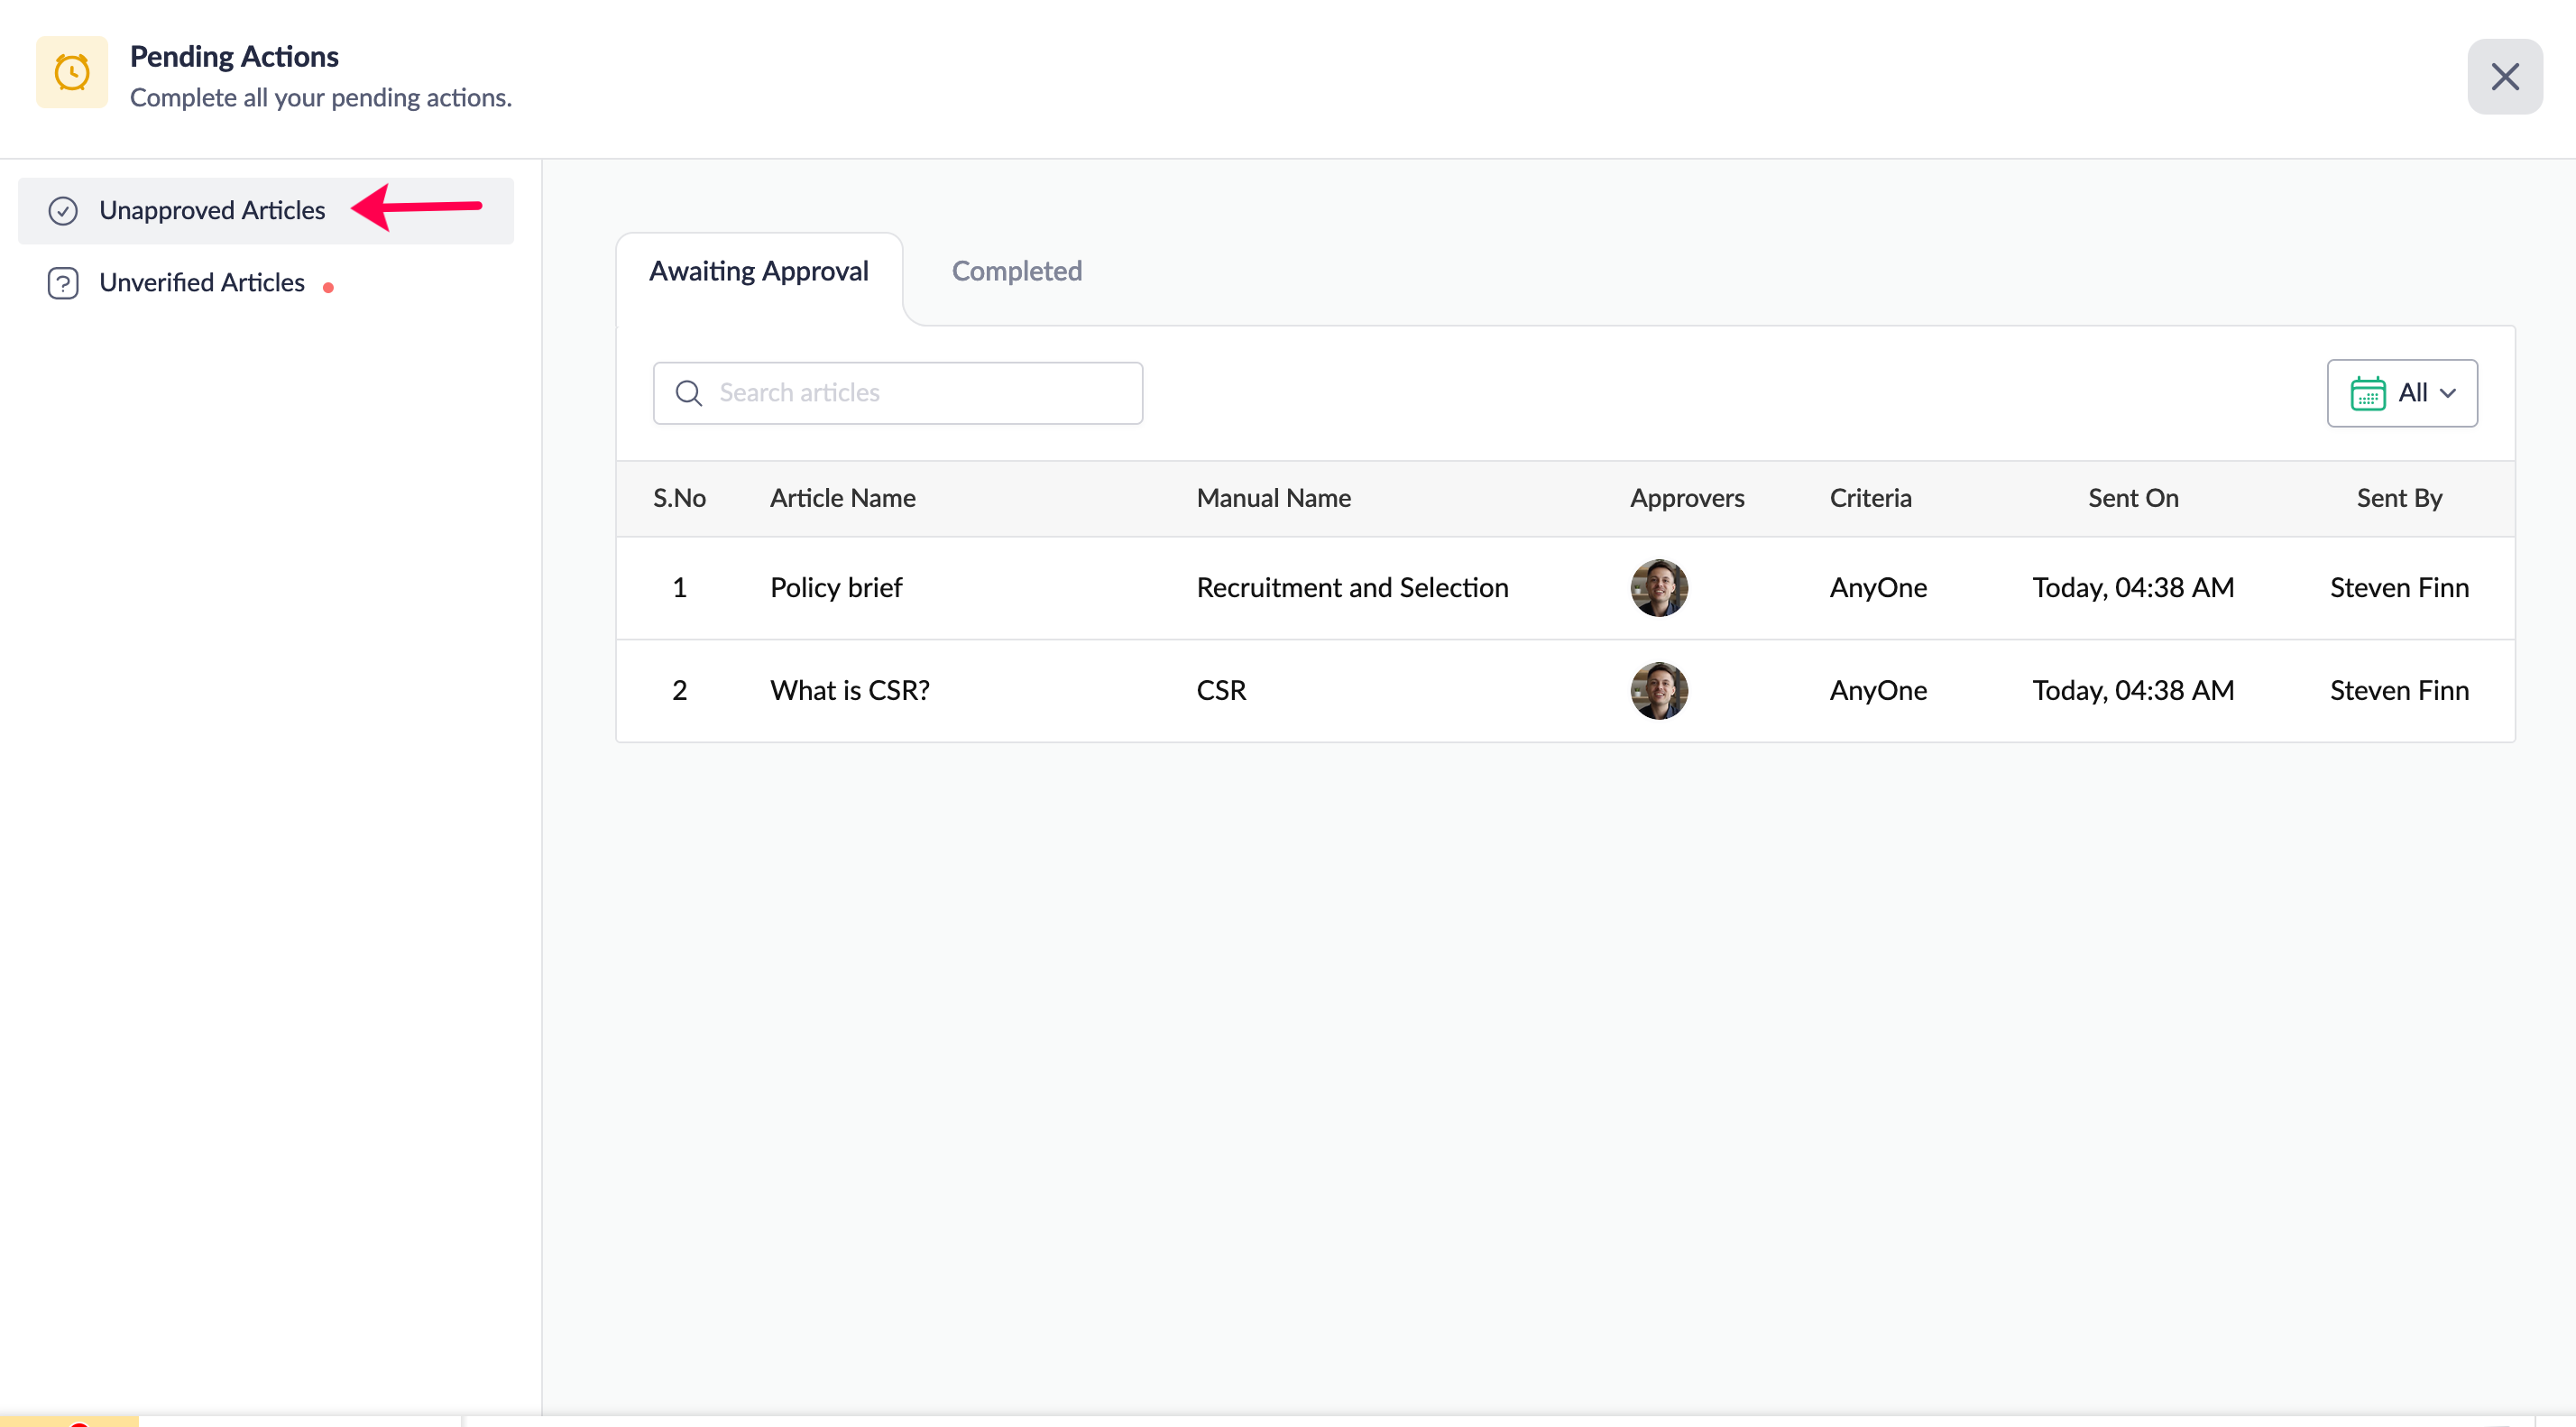The width and height of the screenshot is (2576, 1427).
Task: Open the Policy brief article
Action: click(x=836, y=588)
